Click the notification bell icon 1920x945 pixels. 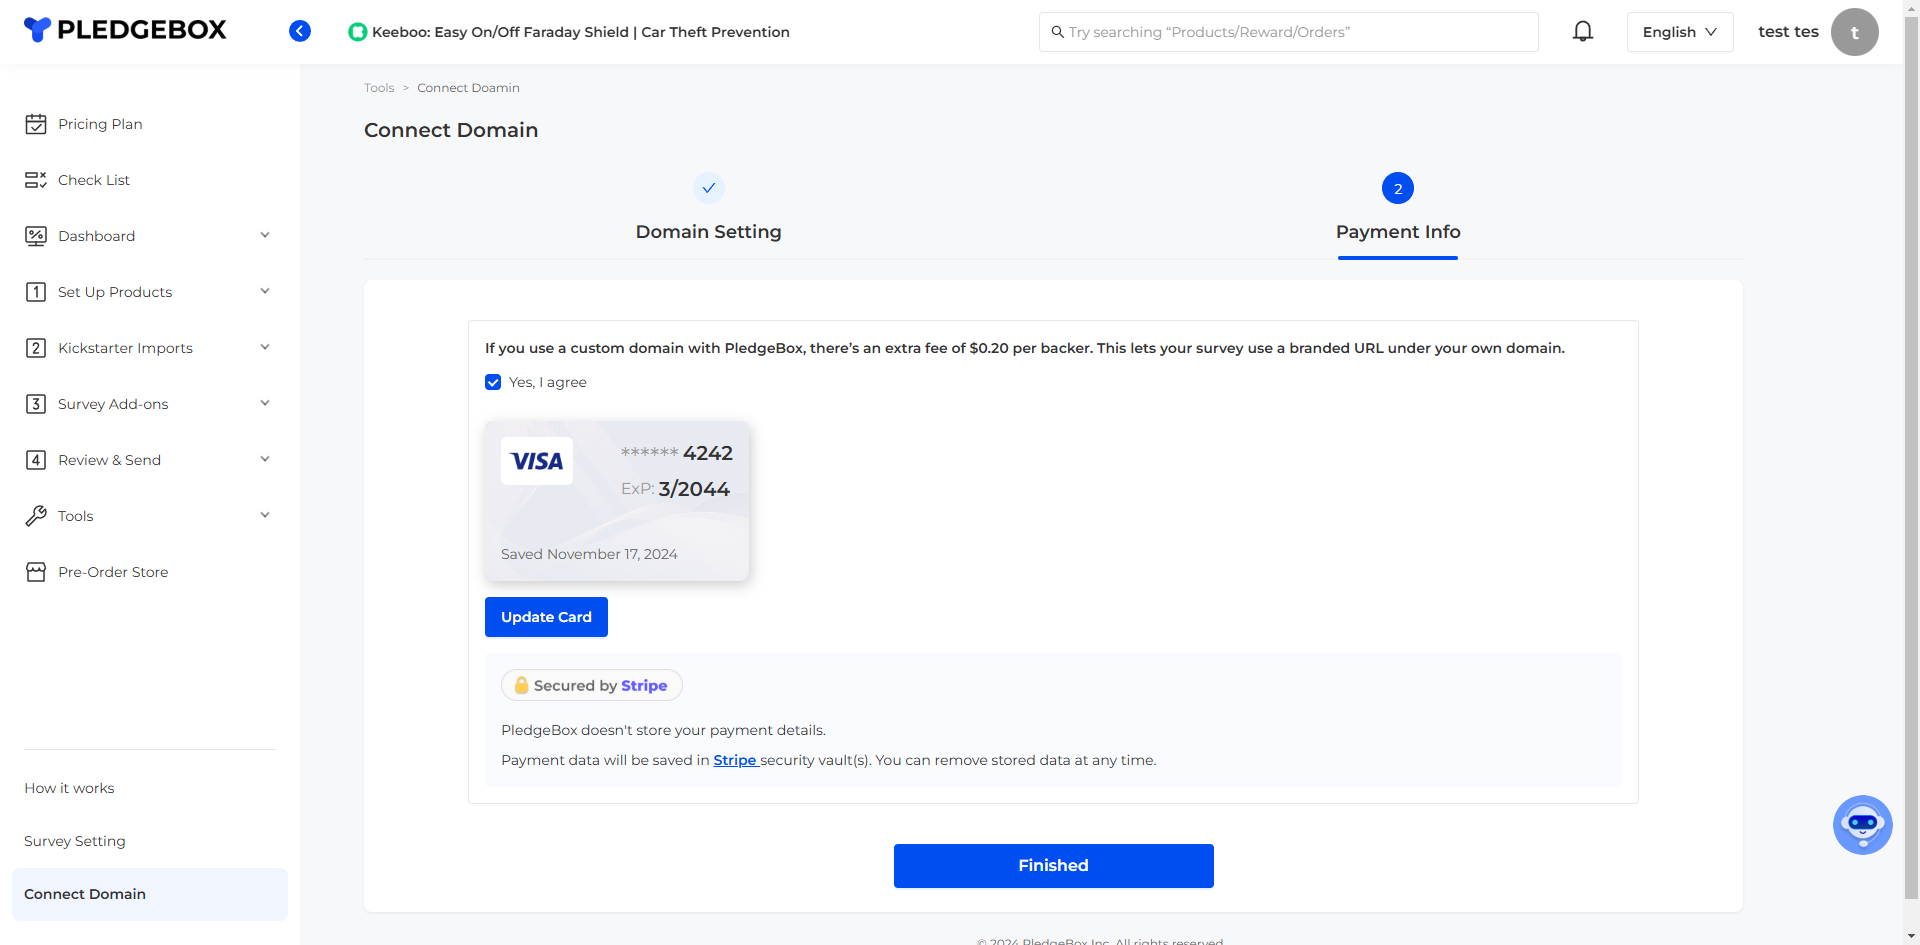point(1582,31)
